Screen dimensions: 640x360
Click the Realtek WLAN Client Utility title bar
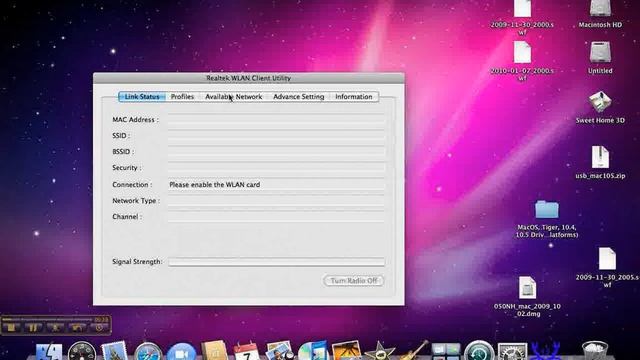tap(249, 78)
